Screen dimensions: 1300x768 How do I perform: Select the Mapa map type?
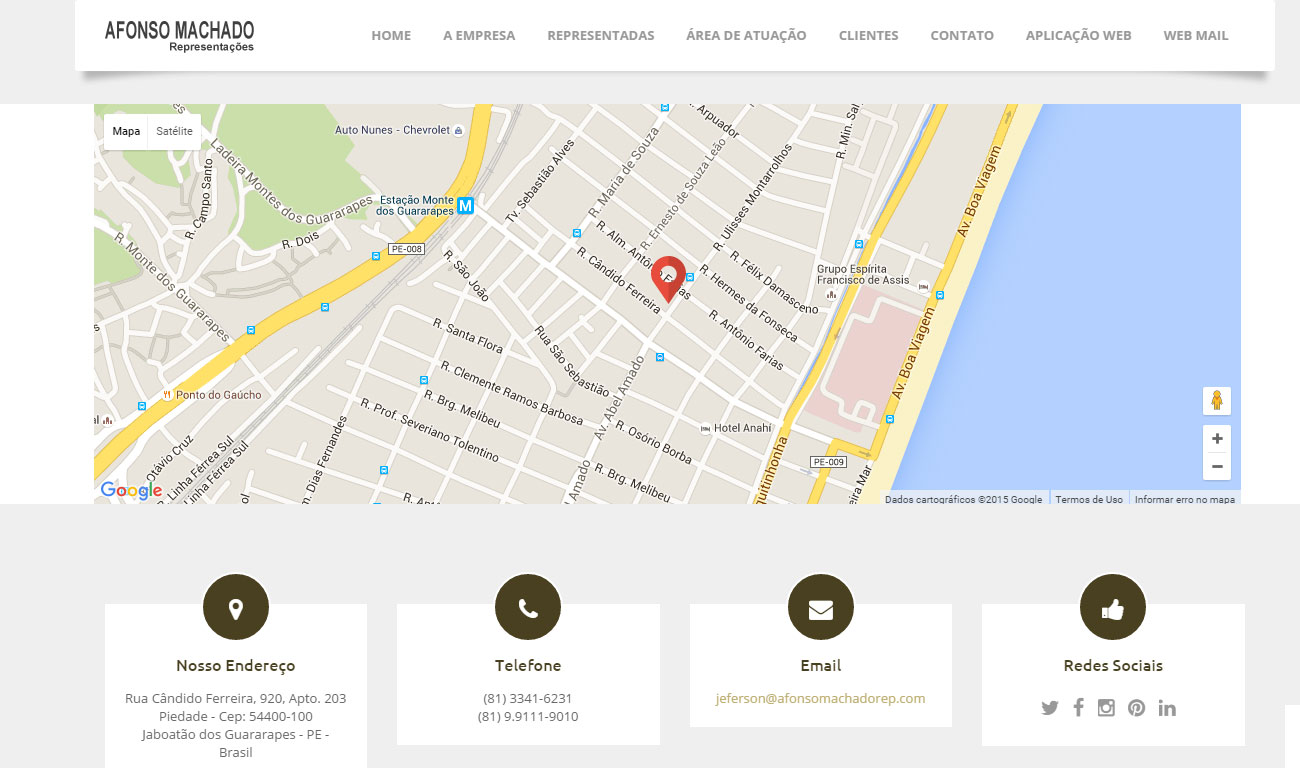point(126,131)
